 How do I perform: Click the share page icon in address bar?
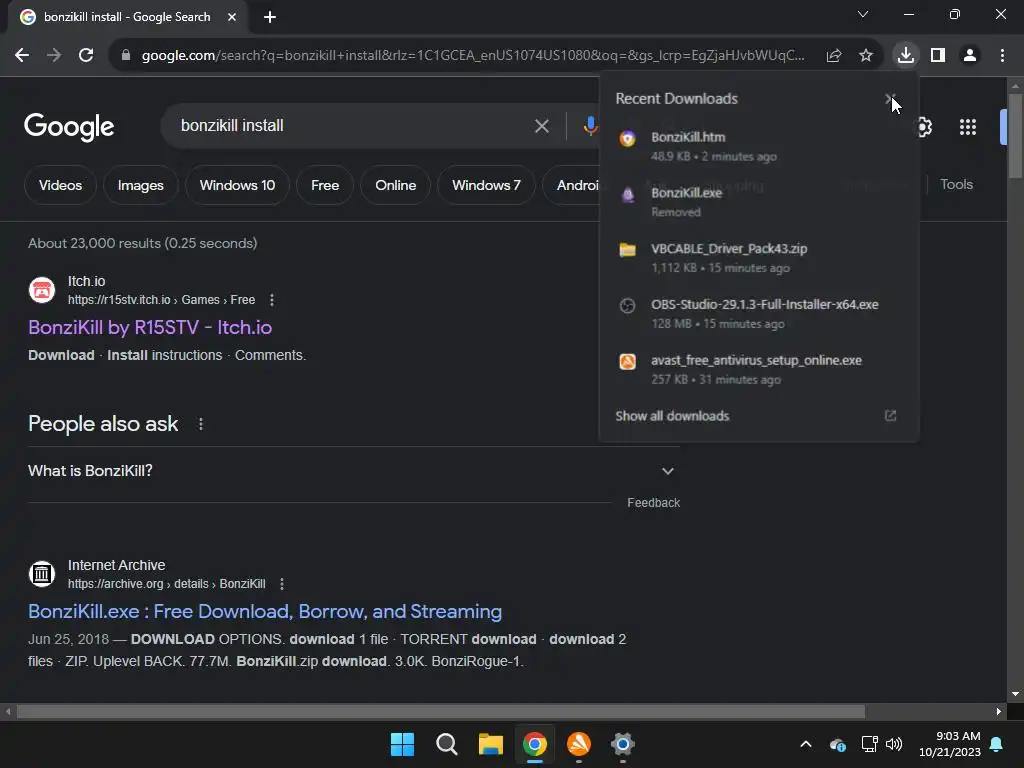pyautogui.click(x=834, y=56)
